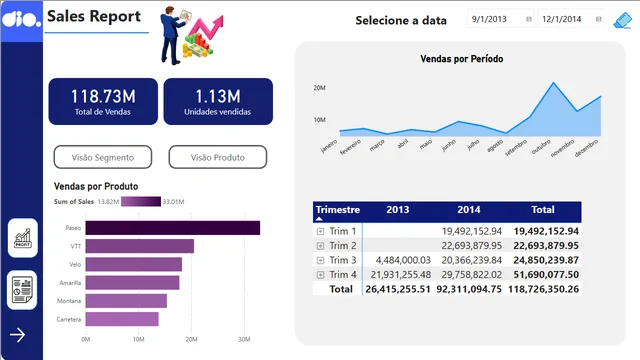Select the 2014 column header
The width and height of the screenshot is (640, 360).
click(x=469, y=210)
